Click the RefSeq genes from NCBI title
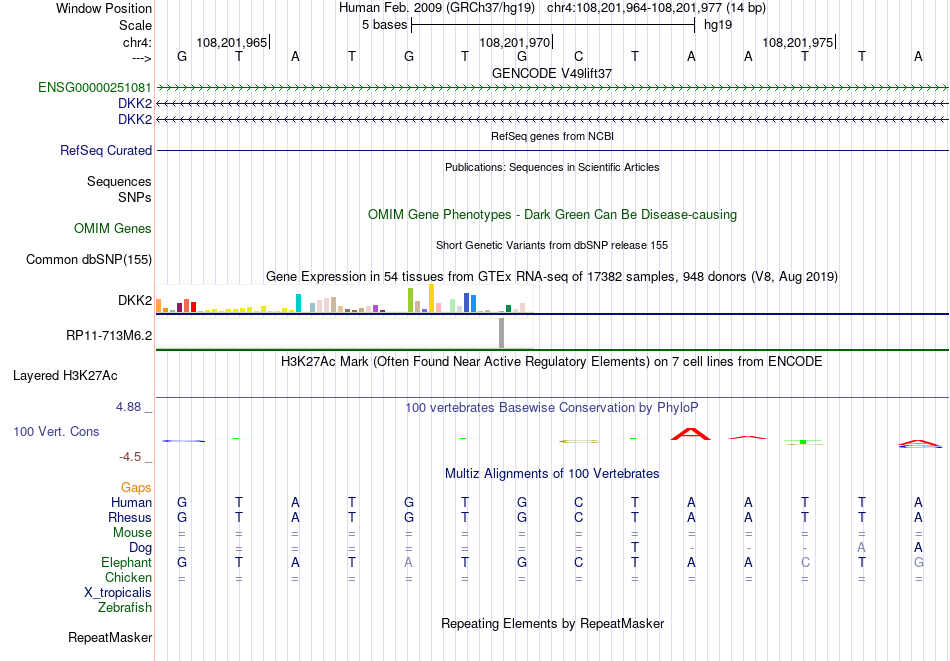Screen dimensions: 950x661 [552, 136]
